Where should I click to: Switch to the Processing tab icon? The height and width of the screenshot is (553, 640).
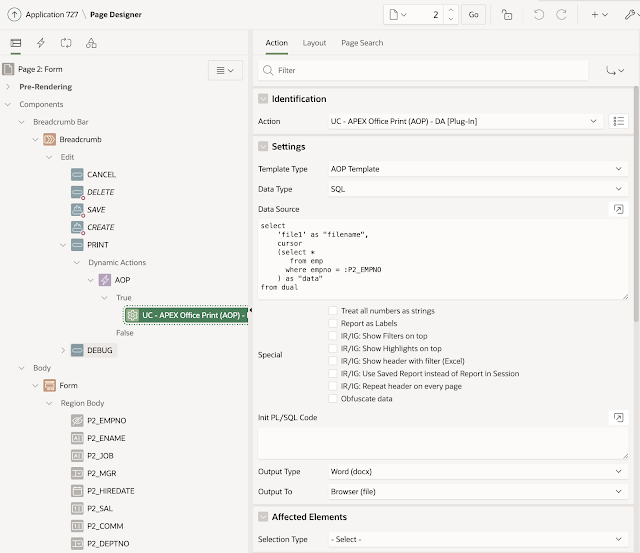66,43
